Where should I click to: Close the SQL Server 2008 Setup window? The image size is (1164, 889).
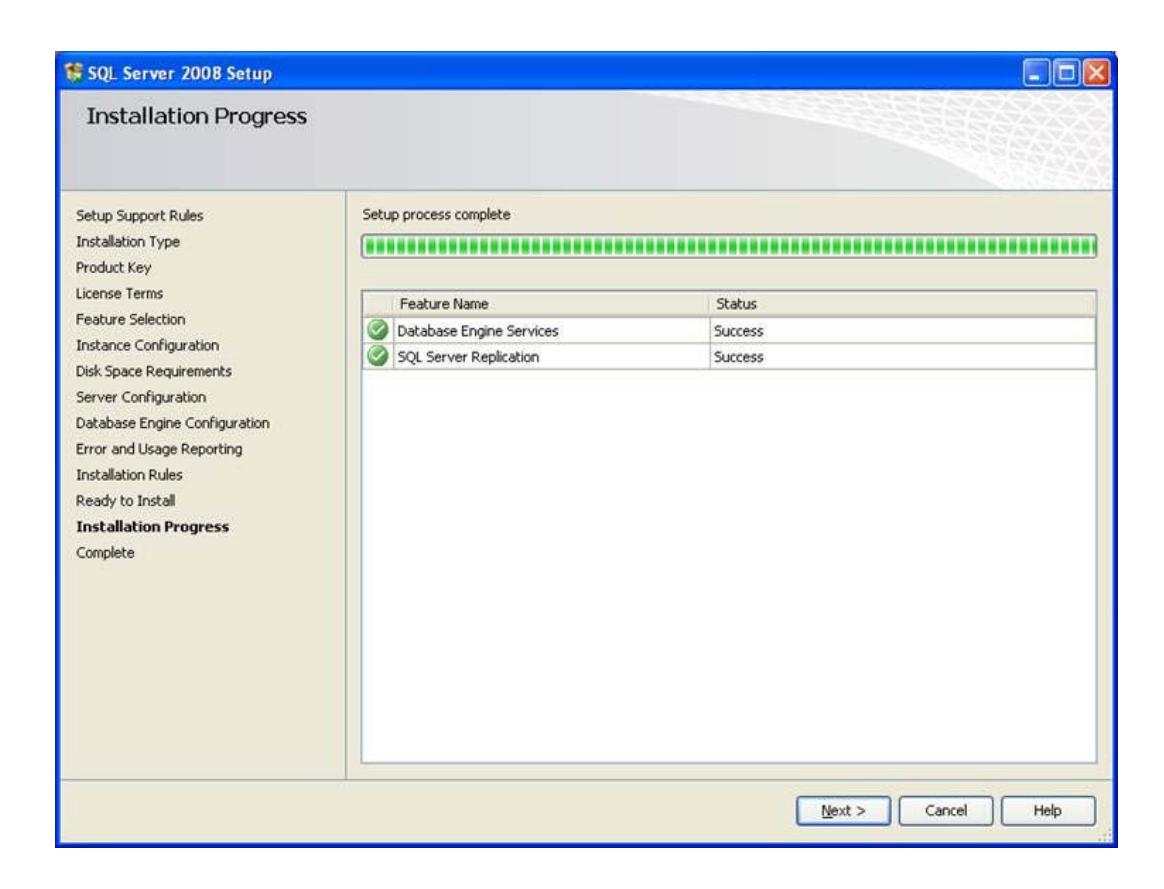[1096, 73]
